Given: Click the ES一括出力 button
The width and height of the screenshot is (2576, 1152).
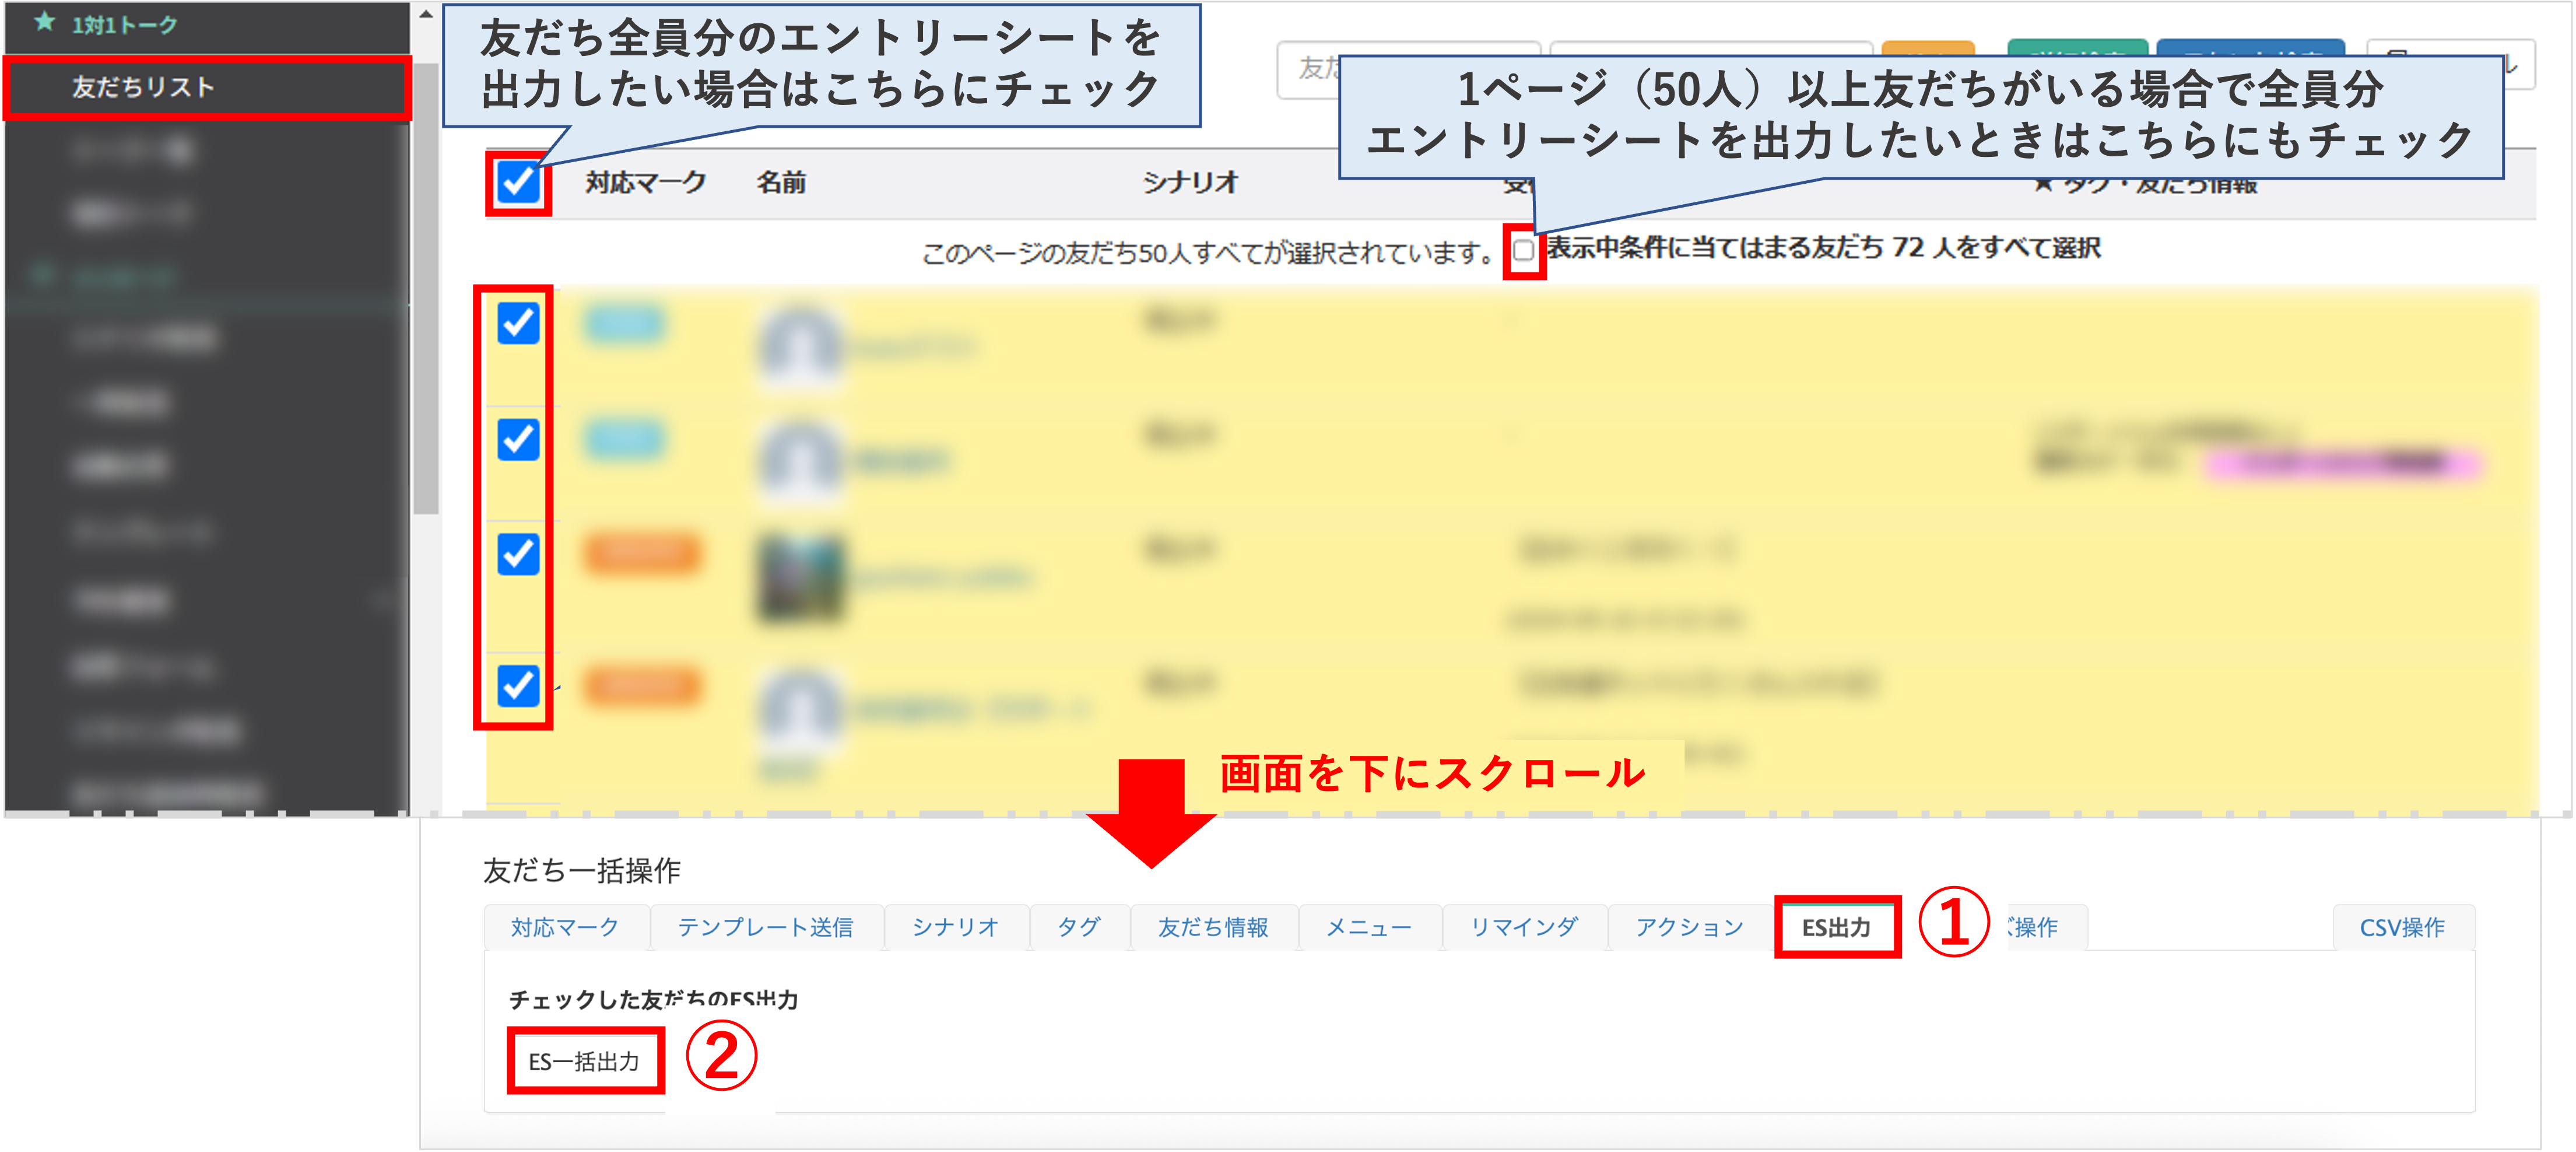Looking at the screenshot, I should [584, 1061].
